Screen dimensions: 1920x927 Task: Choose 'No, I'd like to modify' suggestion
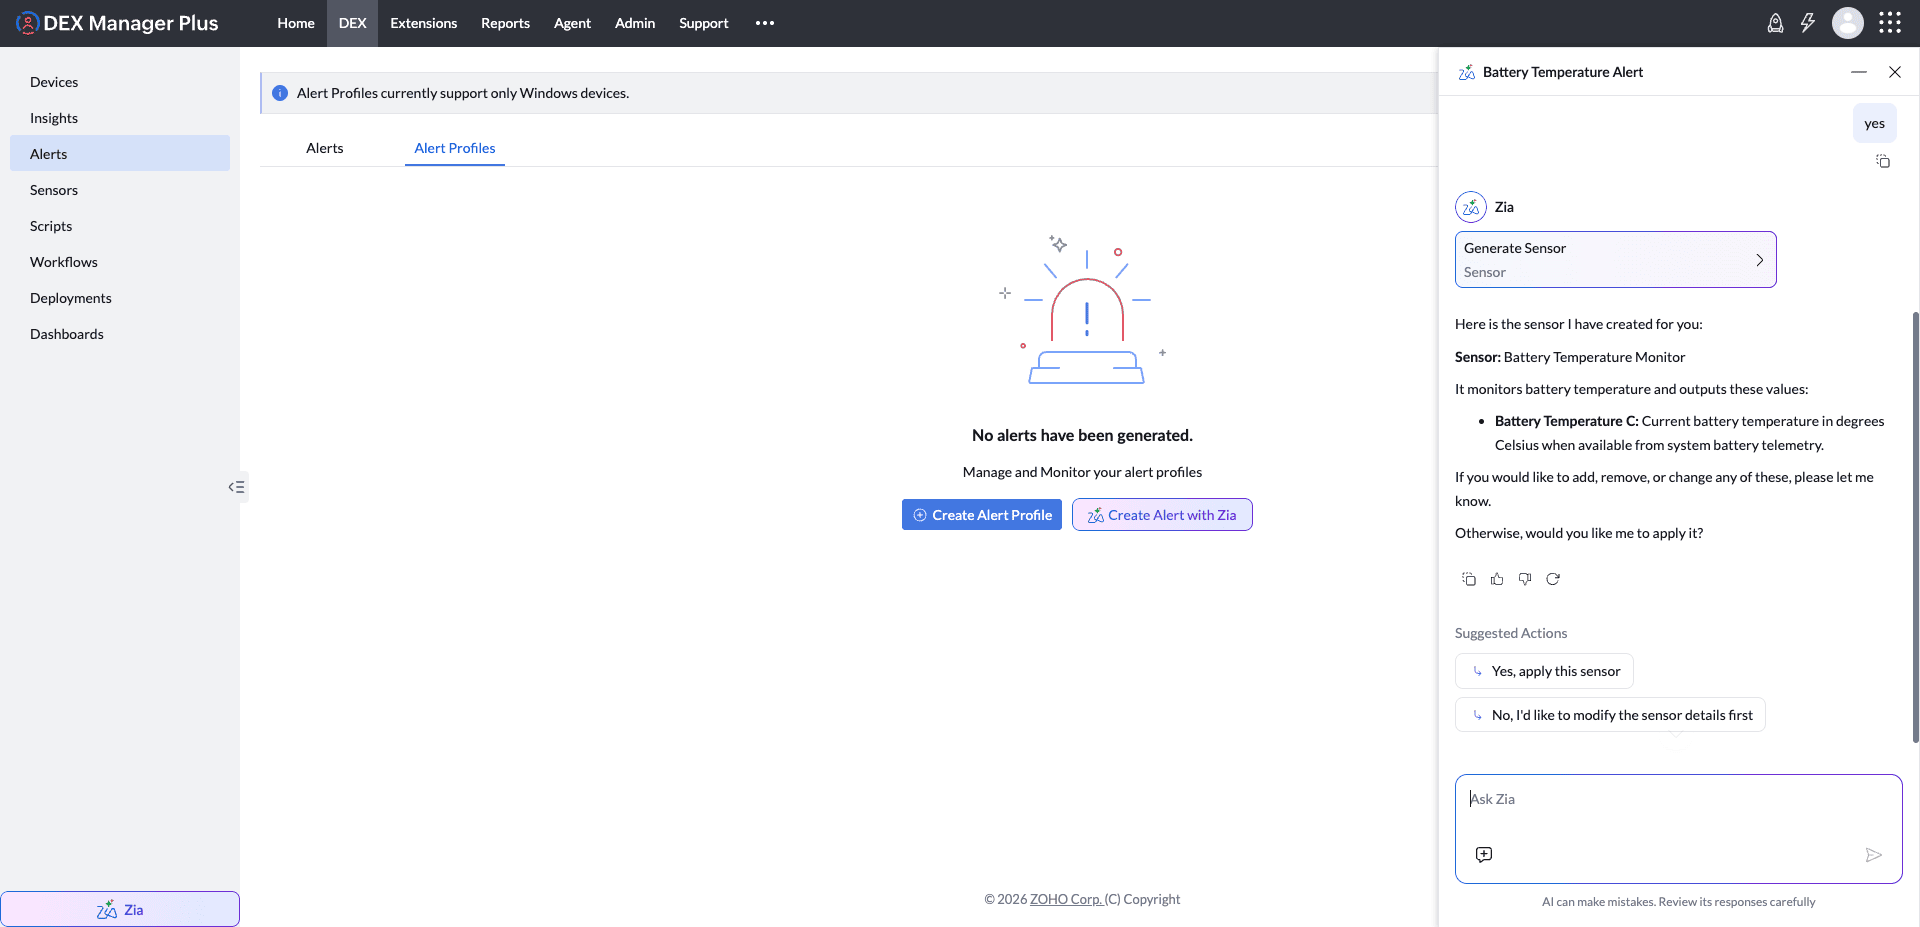point(1610,715)
